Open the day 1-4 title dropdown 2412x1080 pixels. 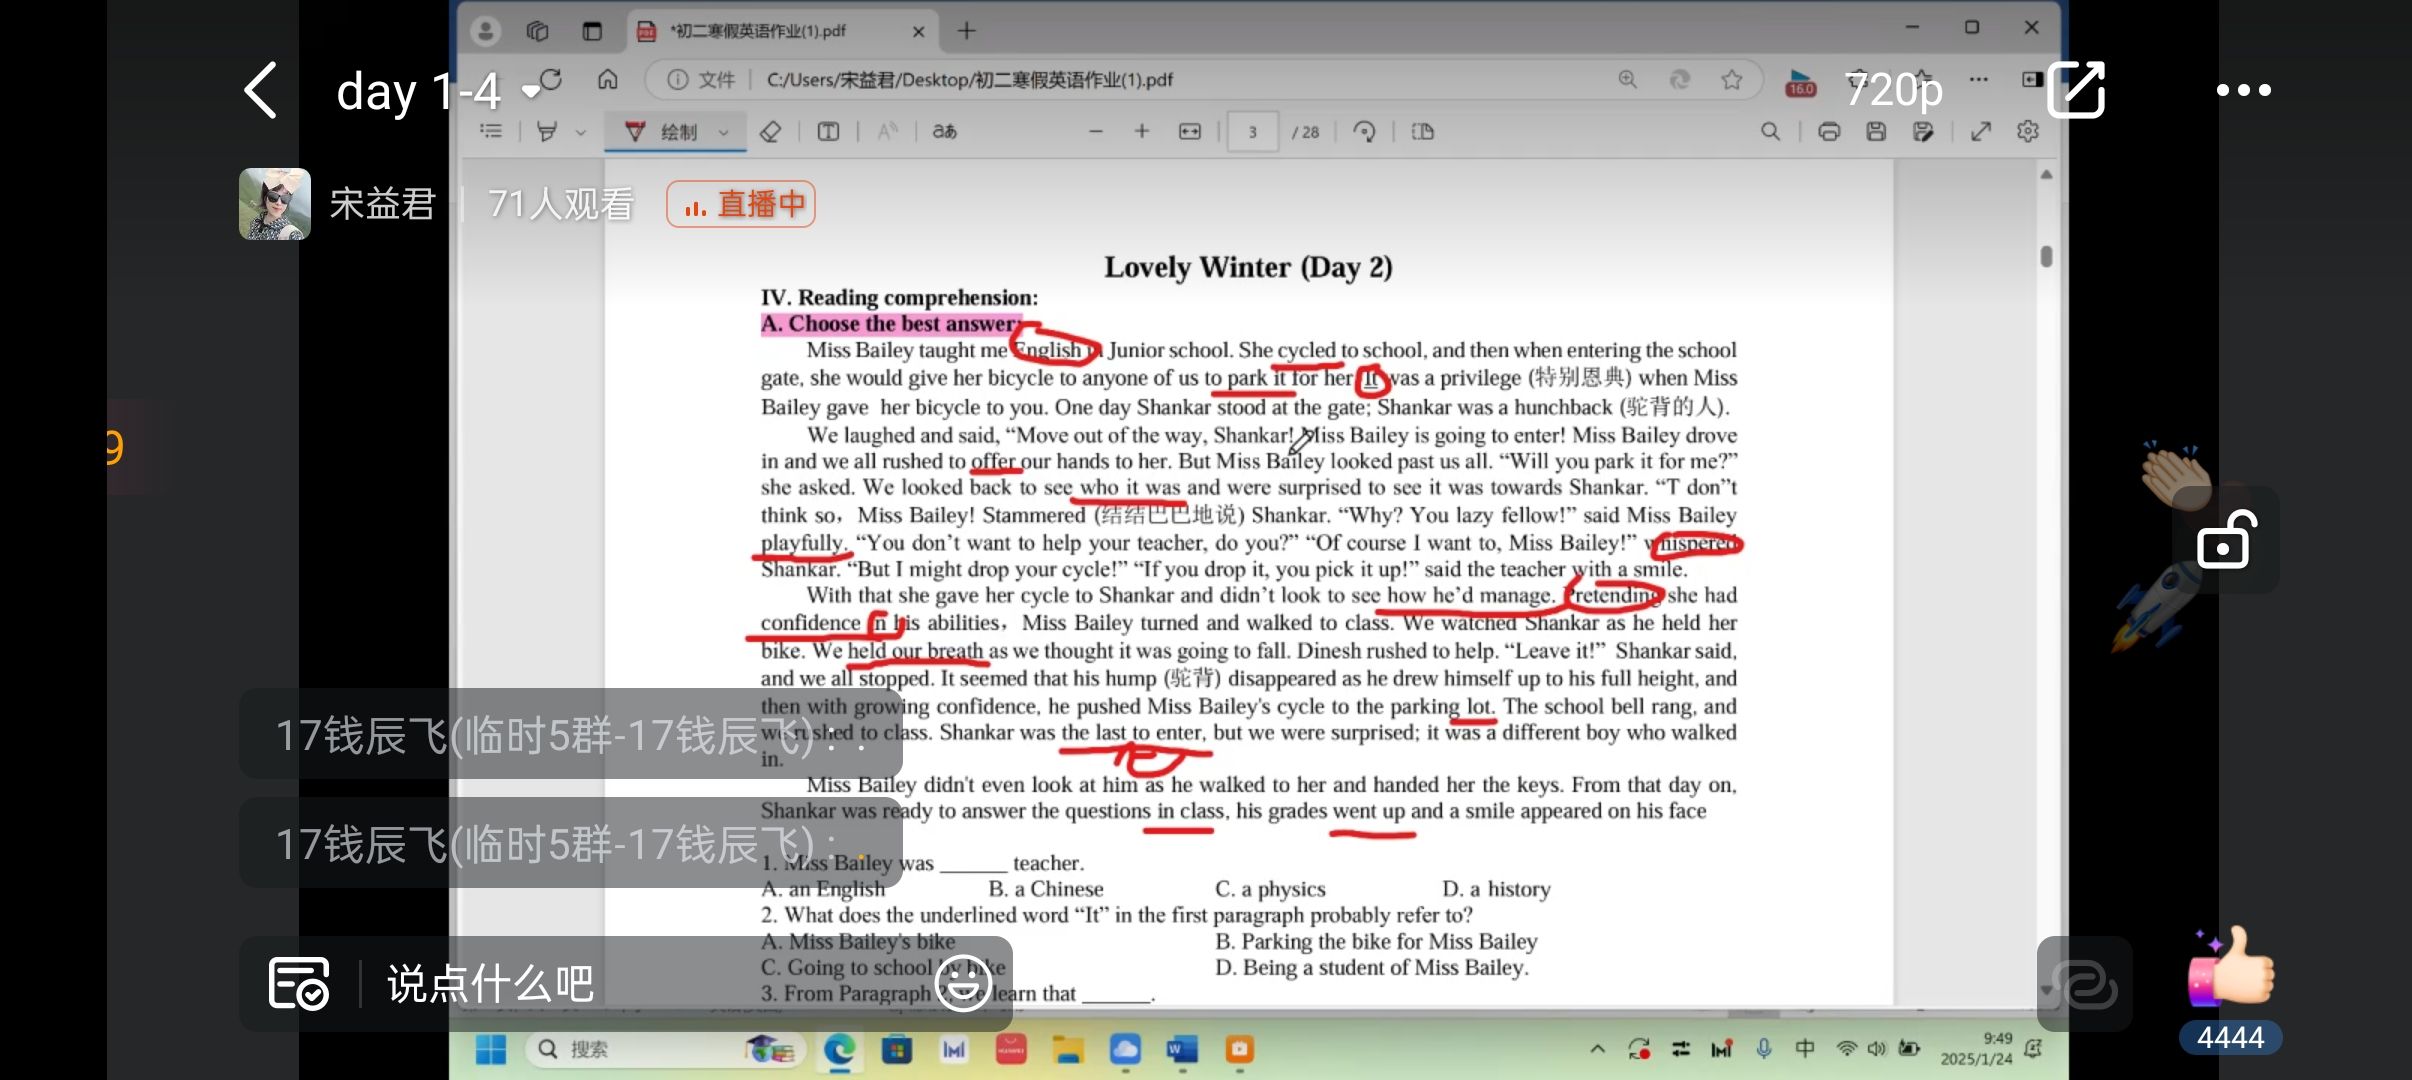point(532,92)
